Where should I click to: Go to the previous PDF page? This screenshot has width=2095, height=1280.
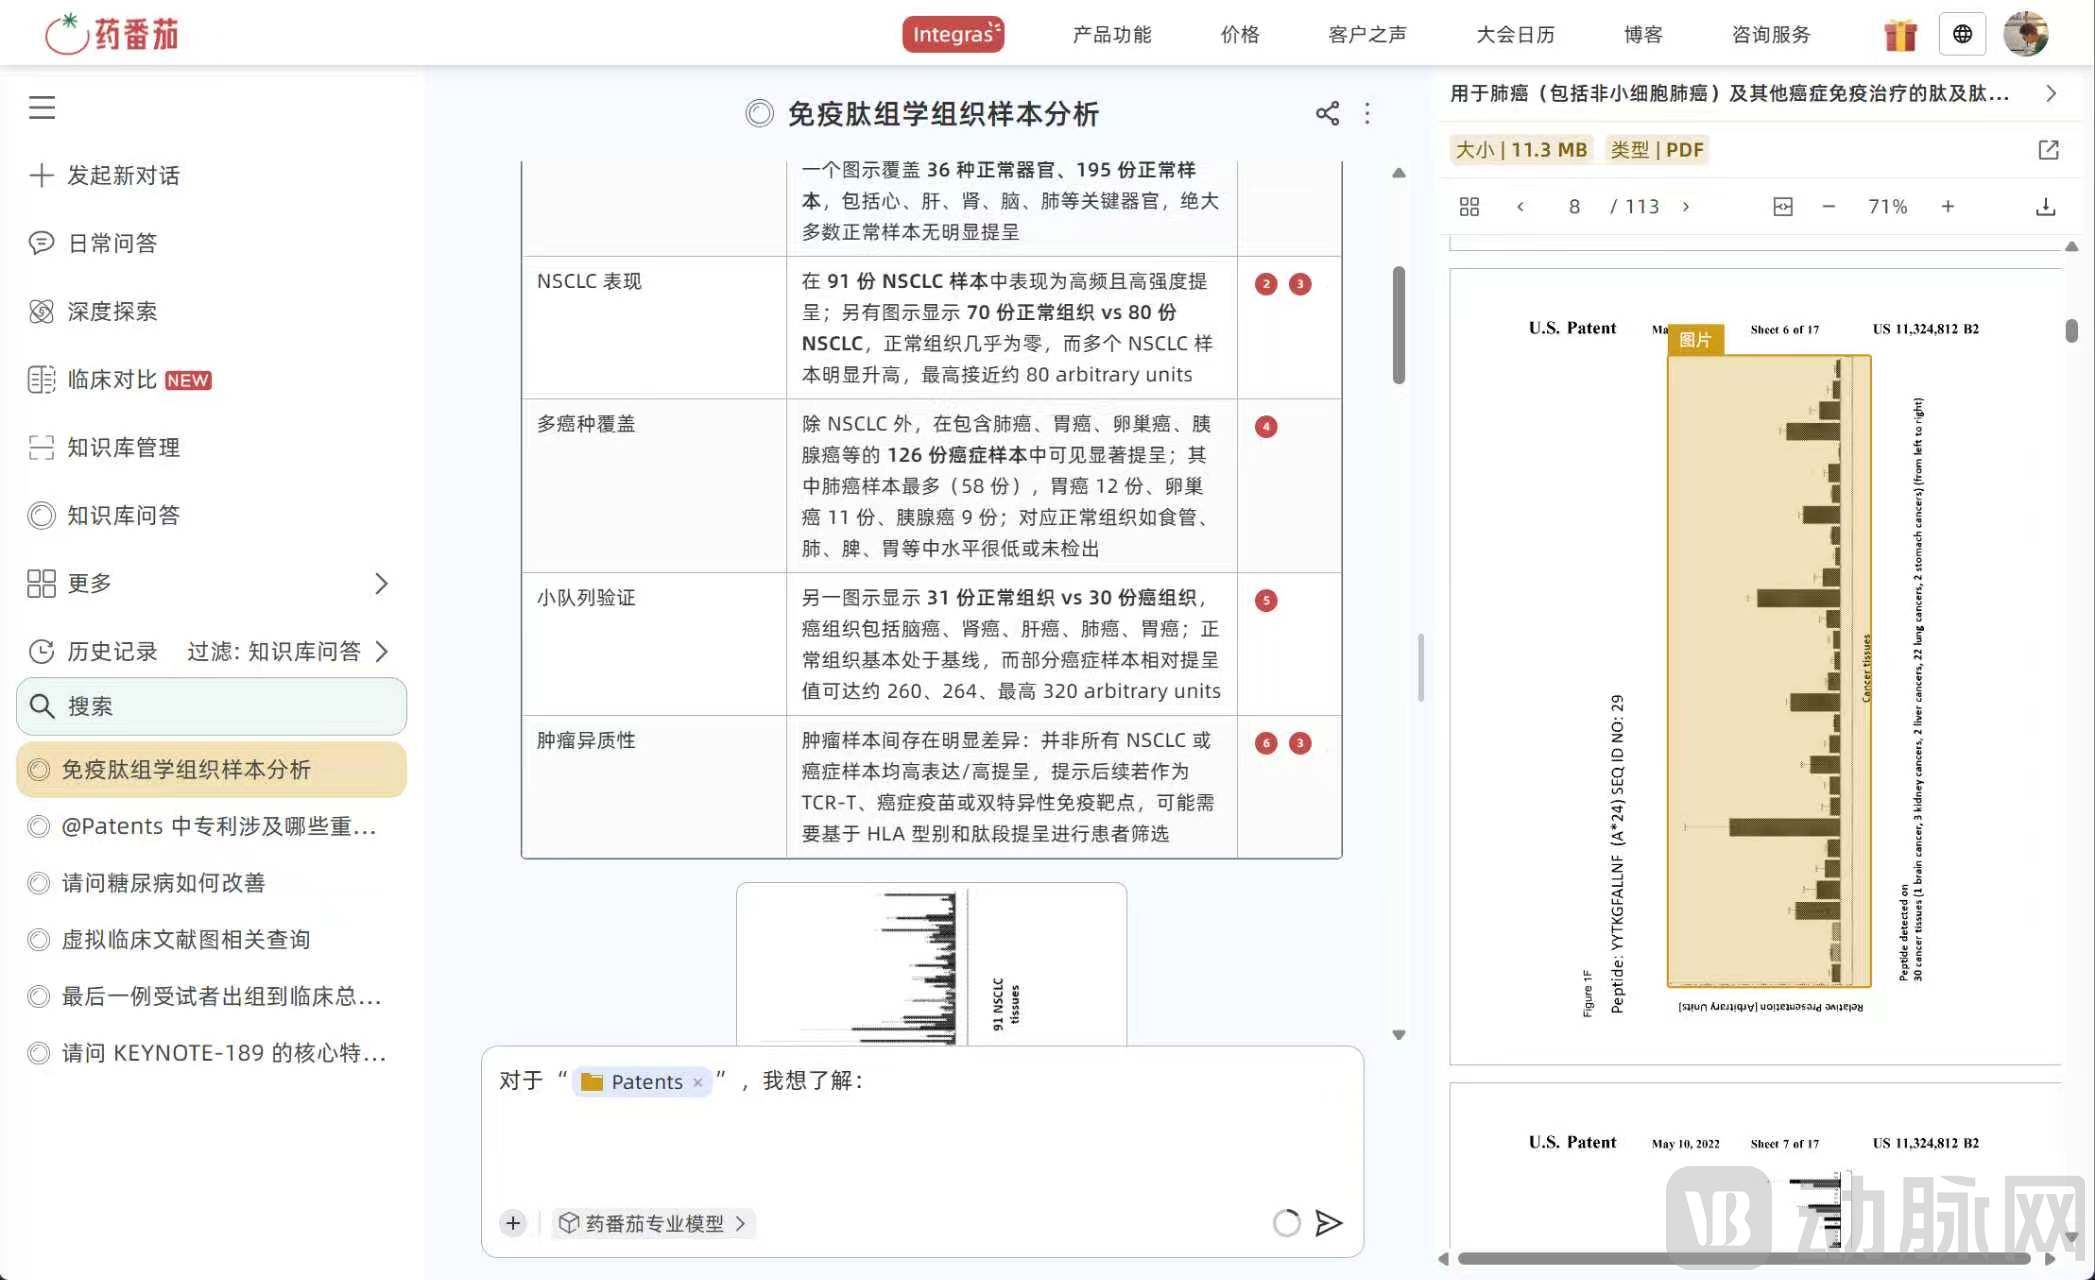point(1520,206)
